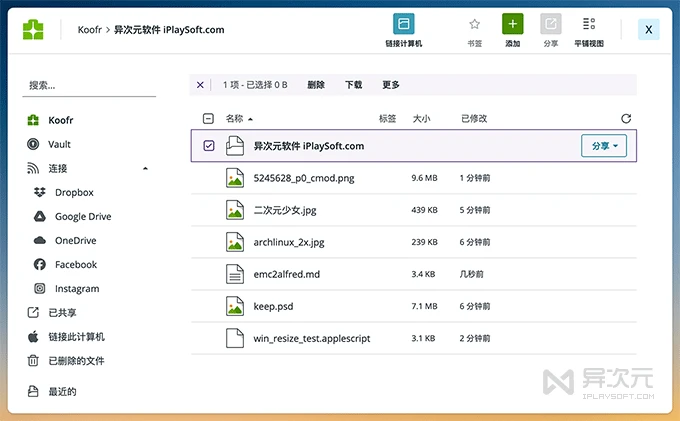The image size is (680, 421).
Task: Open file archlinux_2x.jpg
Action: [x=289, y=242]
